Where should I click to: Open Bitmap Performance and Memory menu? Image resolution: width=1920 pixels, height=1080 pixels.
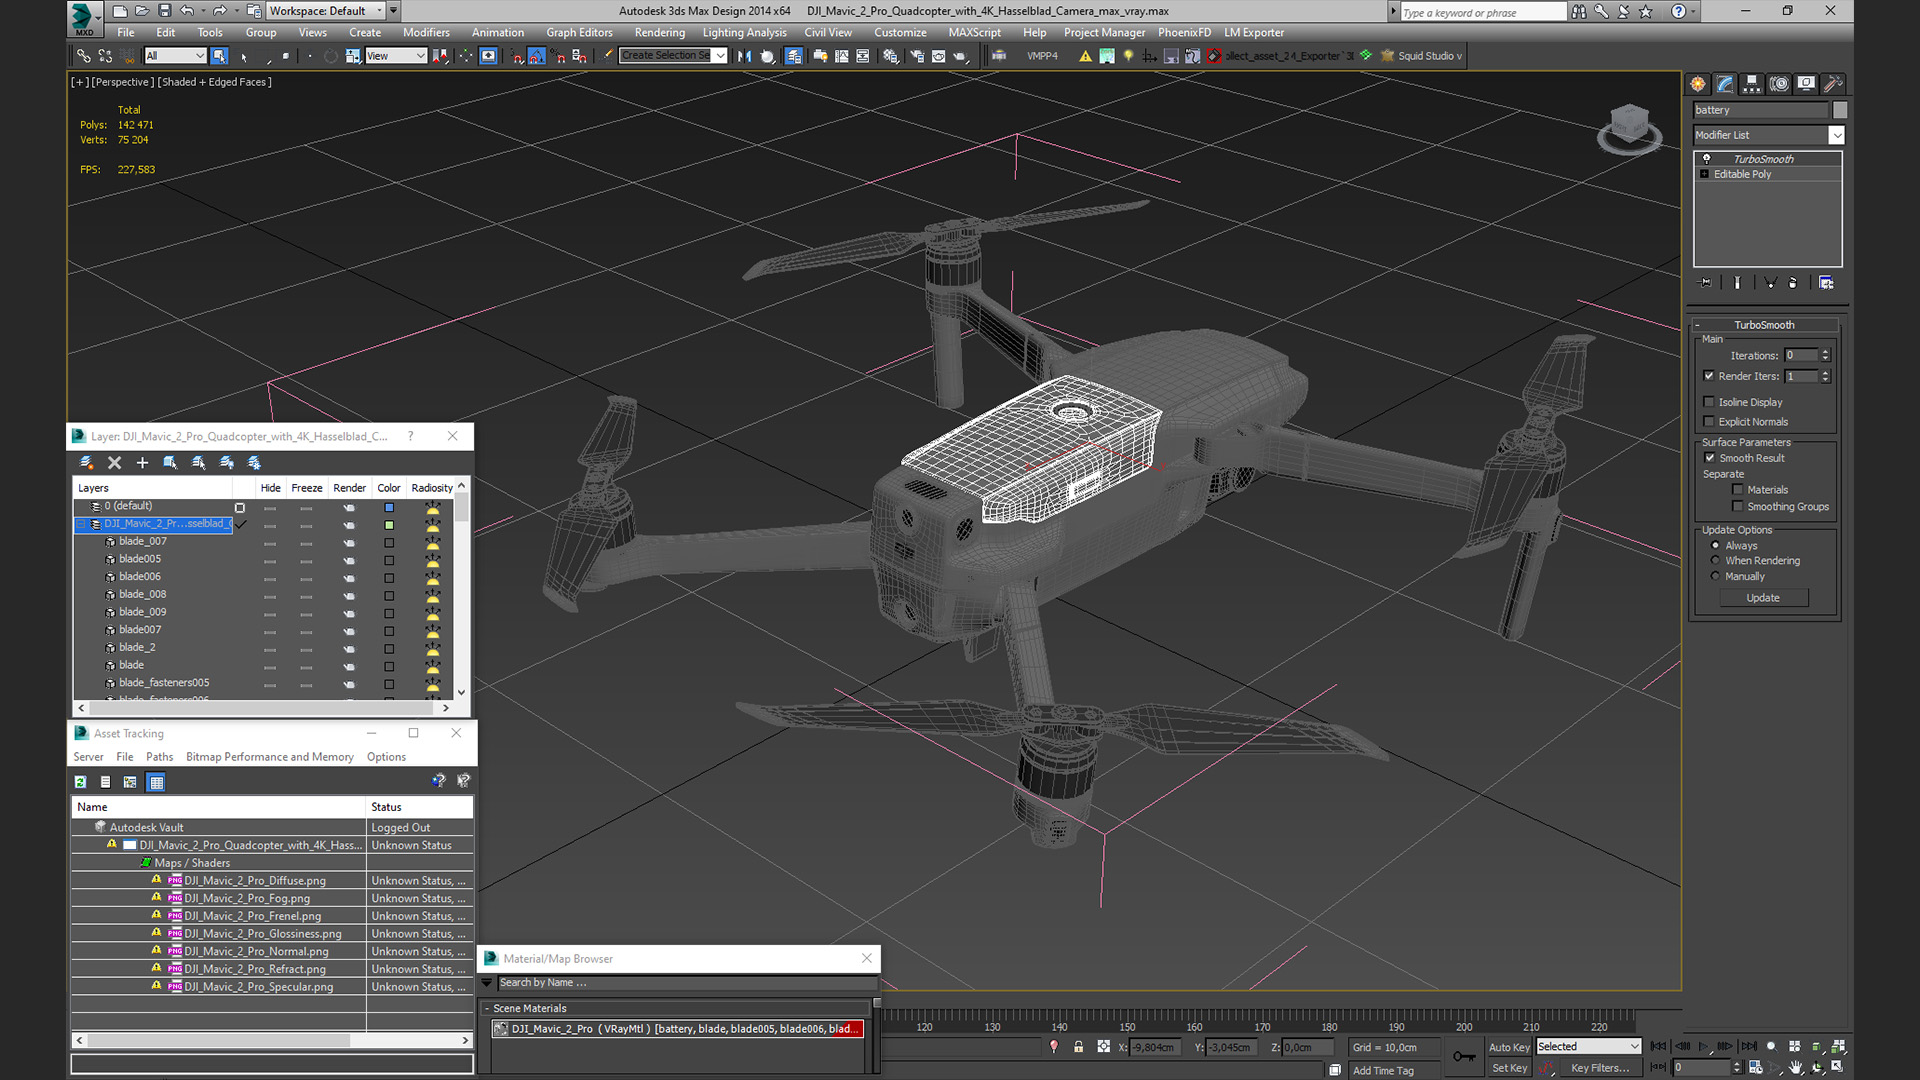269,757
